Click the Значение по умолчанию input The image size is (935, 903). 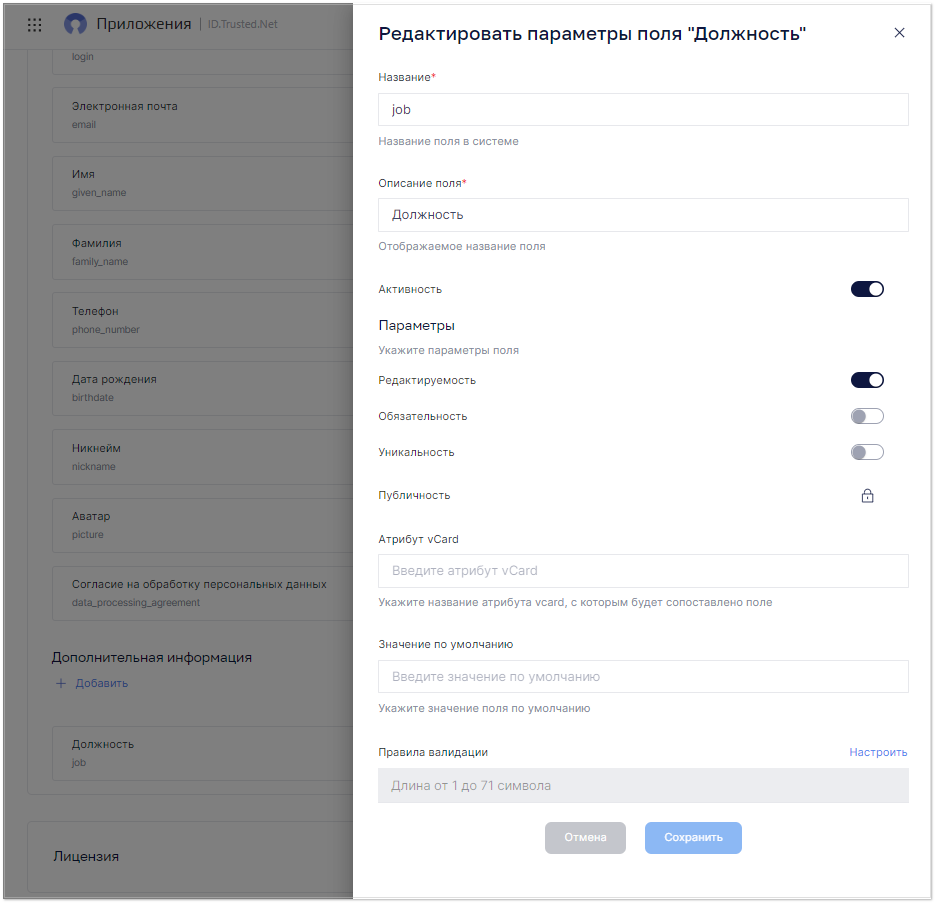coord(643,676)
